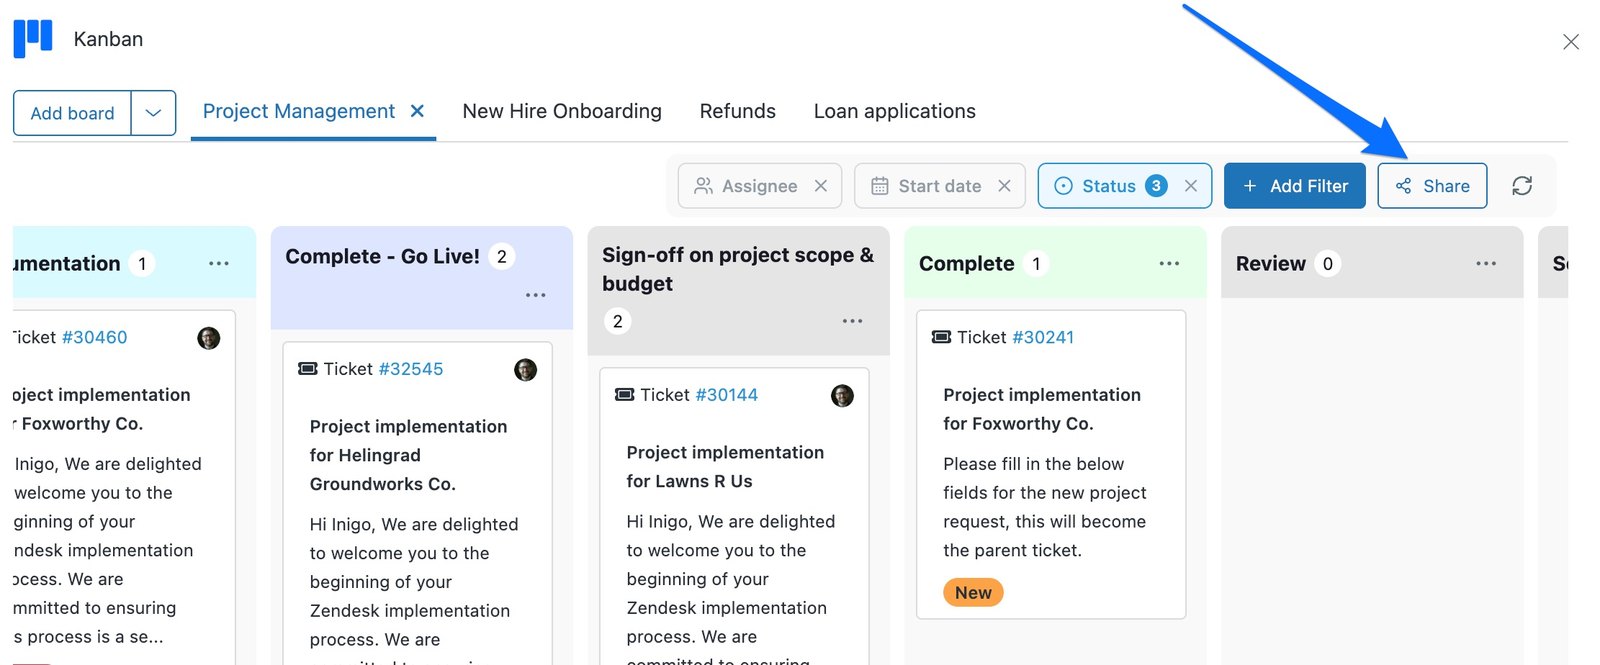Viewport: 1600px width, 665px height.
Task: Click the Add Filter button
Action: pyautogui.click(x=1295, y=186)
